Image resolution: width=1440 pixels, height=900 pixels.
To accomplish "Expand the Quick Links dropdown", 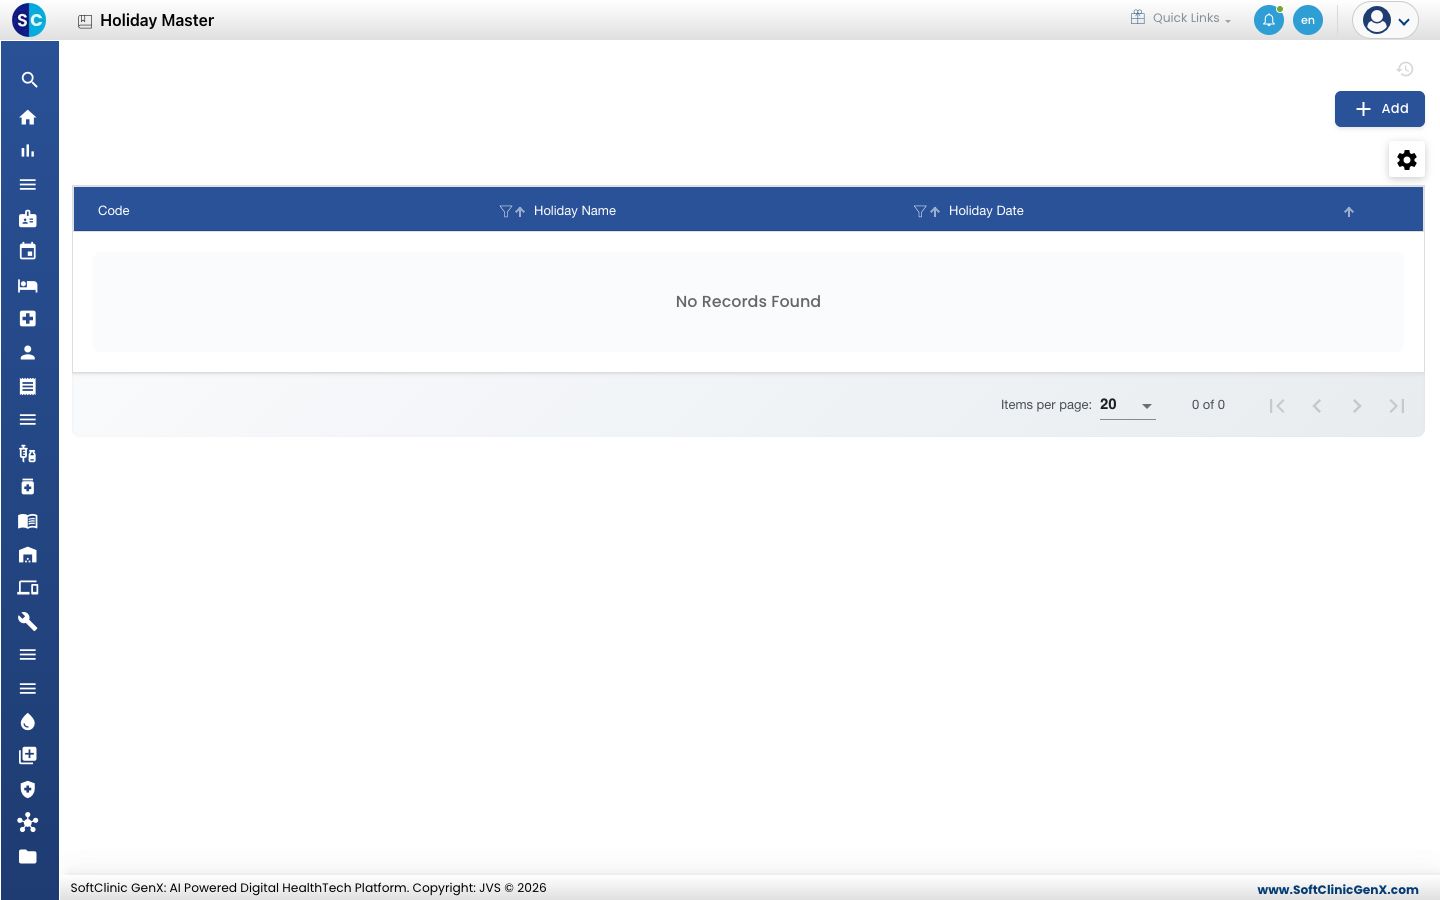I will tap(1181, 18).
